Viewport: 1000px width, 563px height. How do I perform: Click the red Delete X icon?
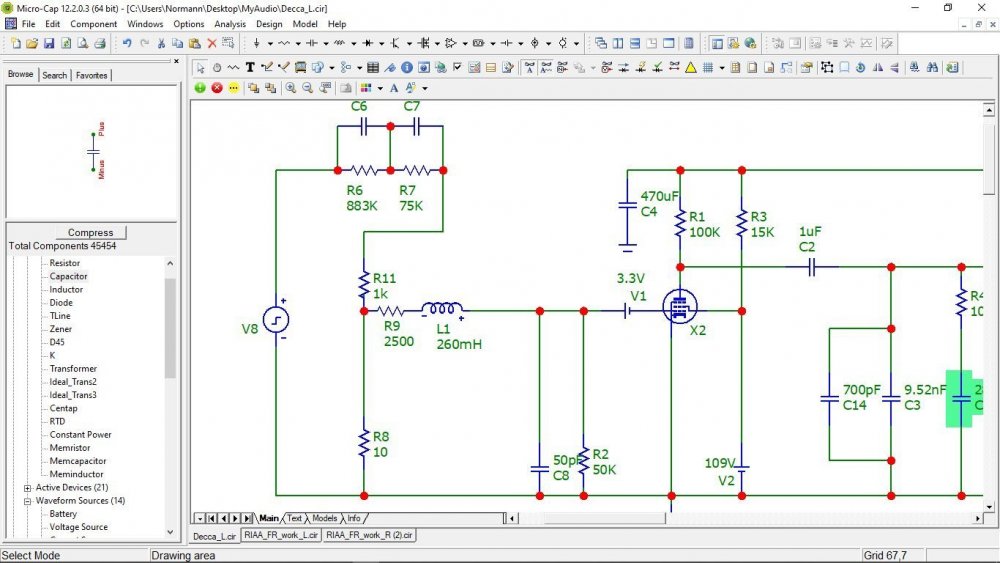(x=212, y=43)
